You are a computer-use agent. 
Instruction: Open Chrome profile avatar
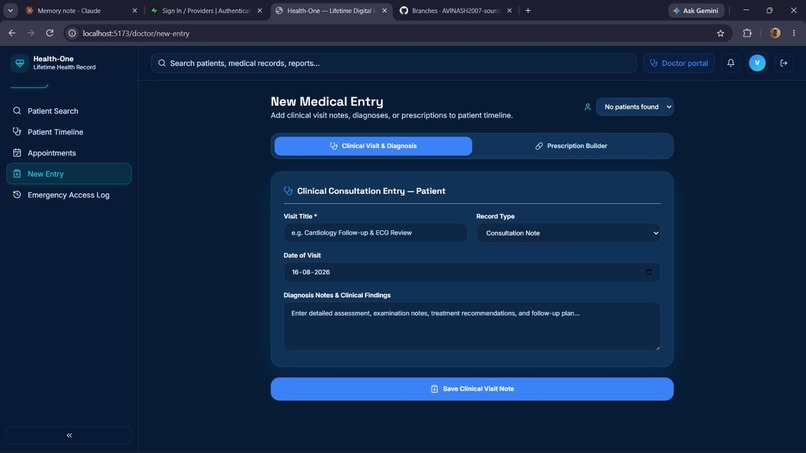coord(775,33)
